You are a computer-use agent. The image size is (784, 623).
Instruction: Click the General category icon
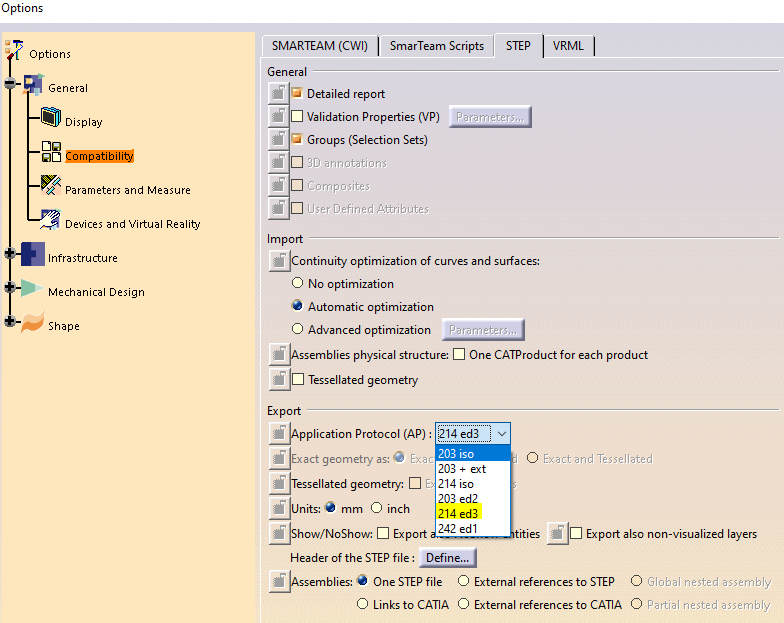click(x=34, y=84)
